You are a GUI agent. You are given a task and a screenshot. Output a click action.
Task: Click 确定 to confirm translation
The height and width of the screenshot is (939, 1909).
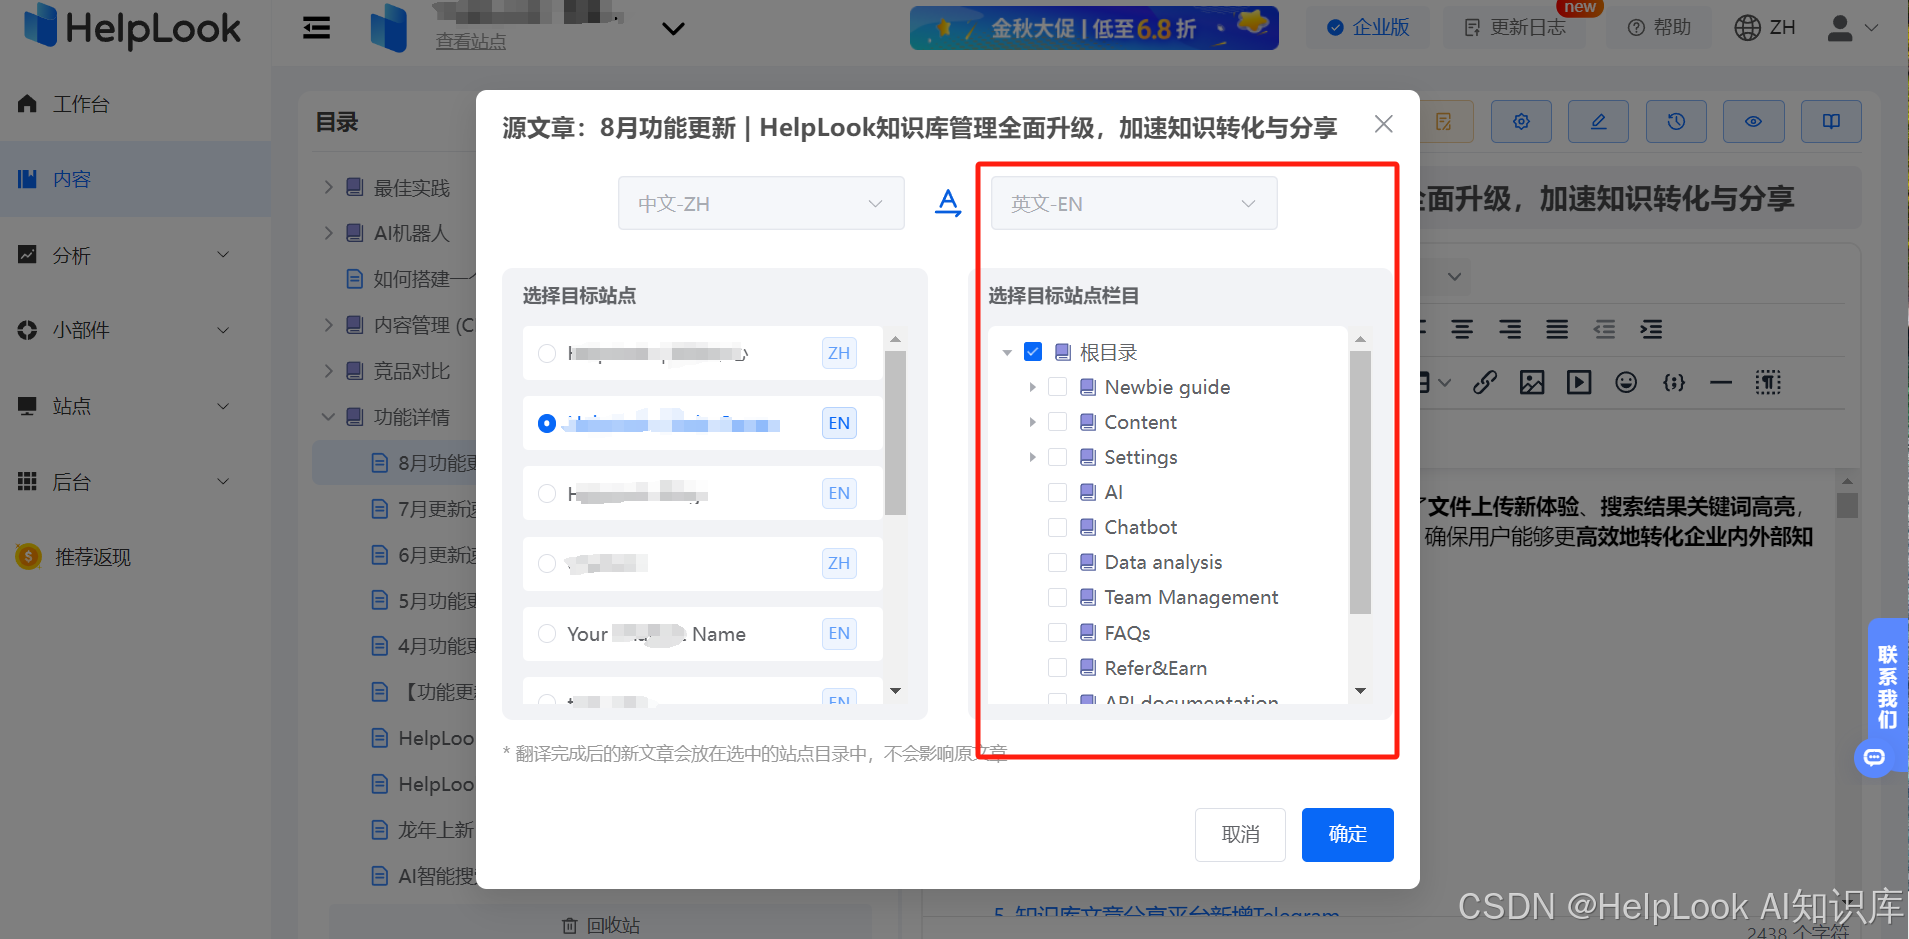pyautogui.click(x=1347, y=834)
